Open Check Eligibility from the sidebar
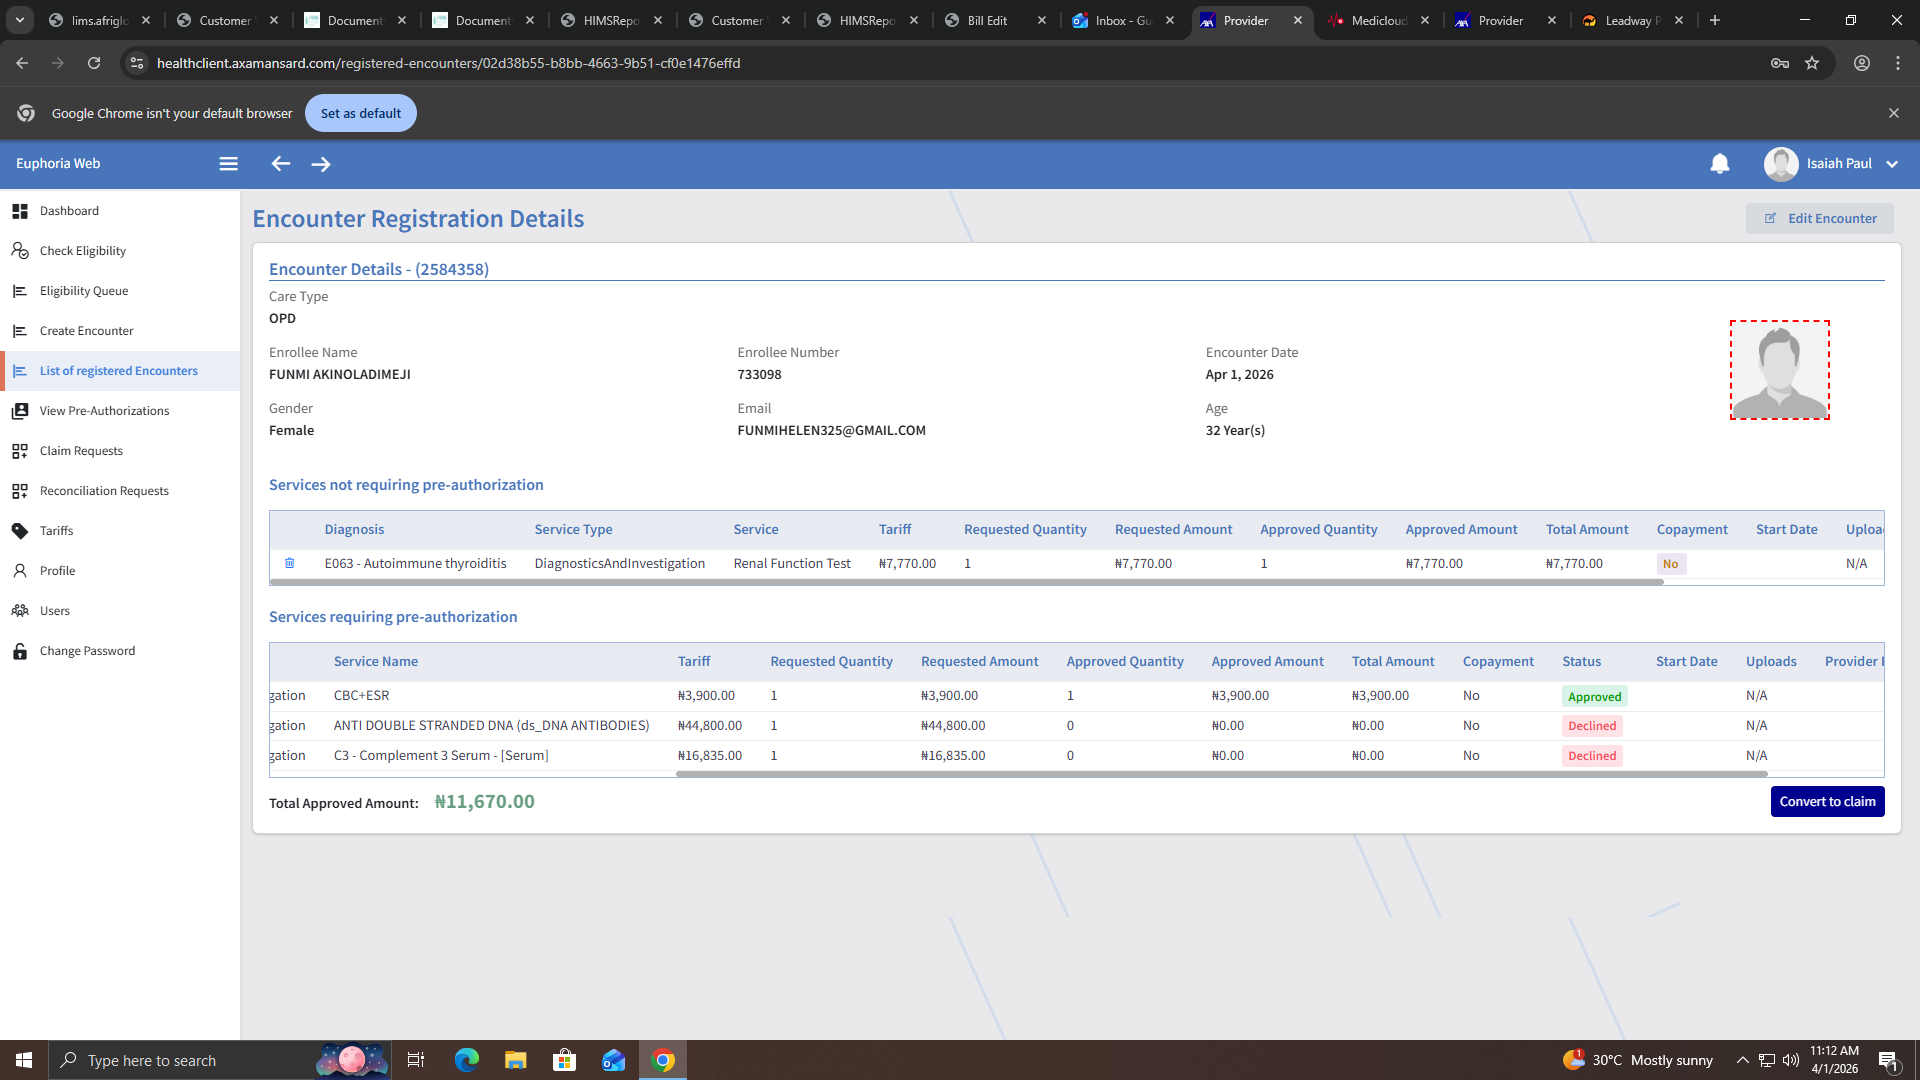 (x=82, y=251)
